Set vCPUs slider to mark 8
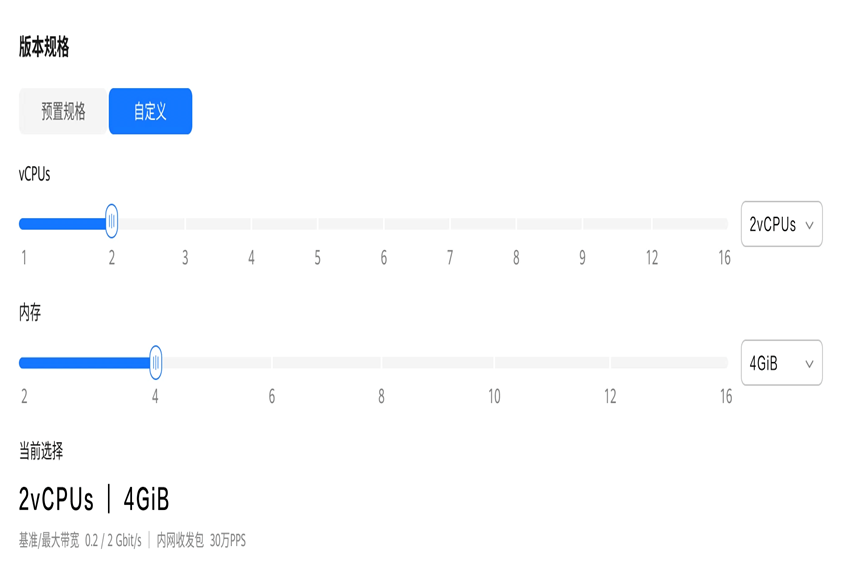856x588 pixels. click(x=516, y=223)
